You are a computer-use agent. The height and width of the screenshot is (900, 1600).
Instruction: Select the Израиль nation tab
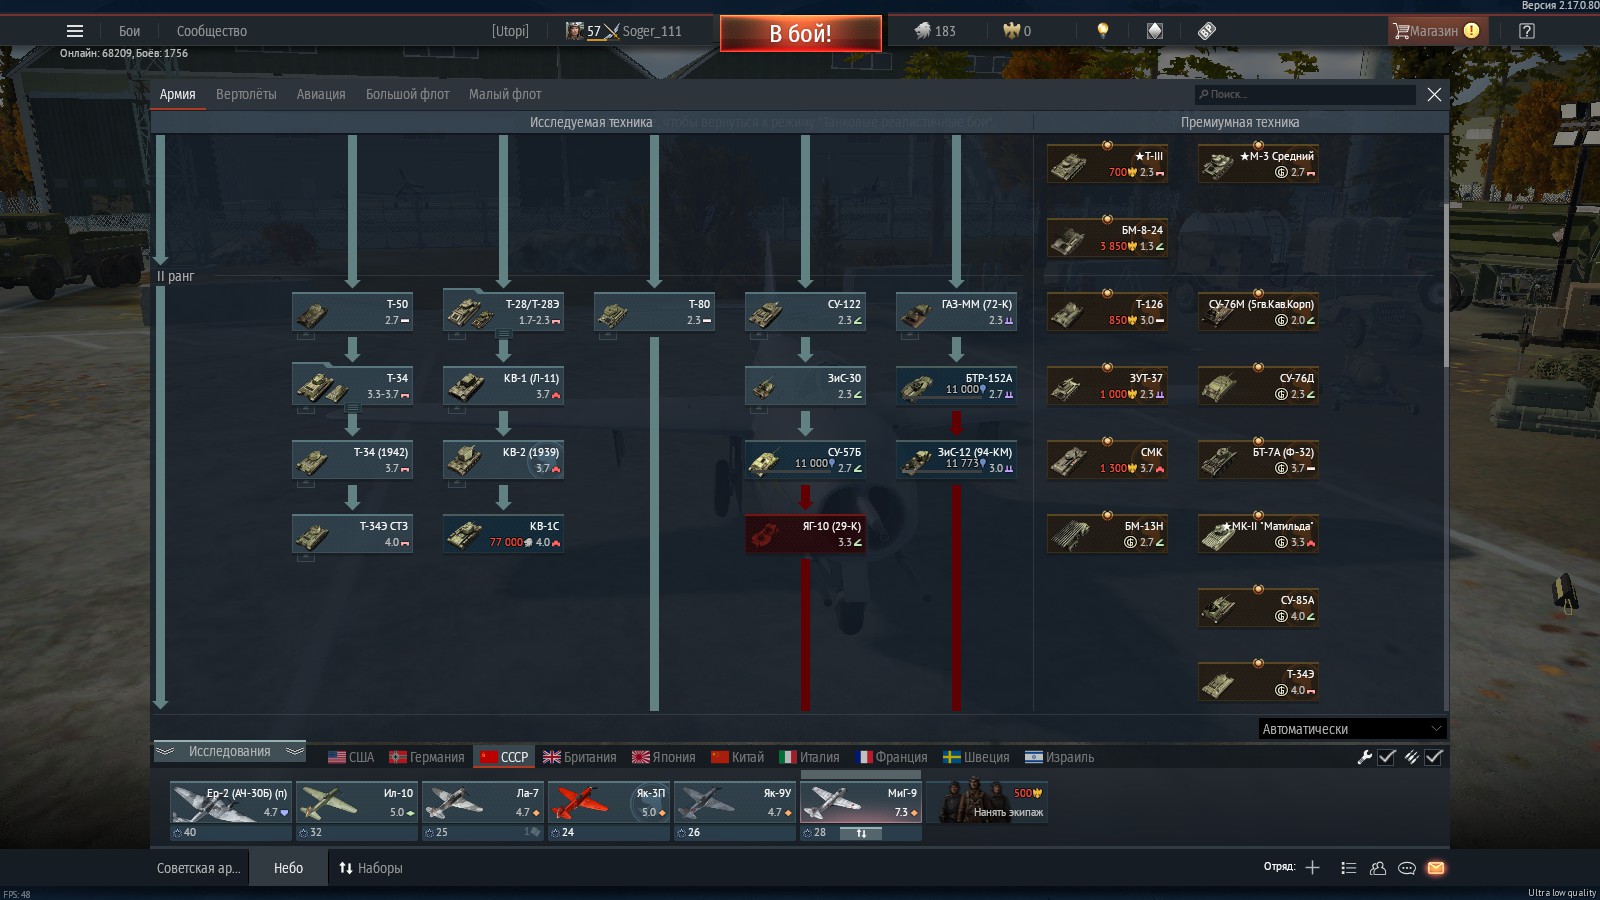(1060, 757)
